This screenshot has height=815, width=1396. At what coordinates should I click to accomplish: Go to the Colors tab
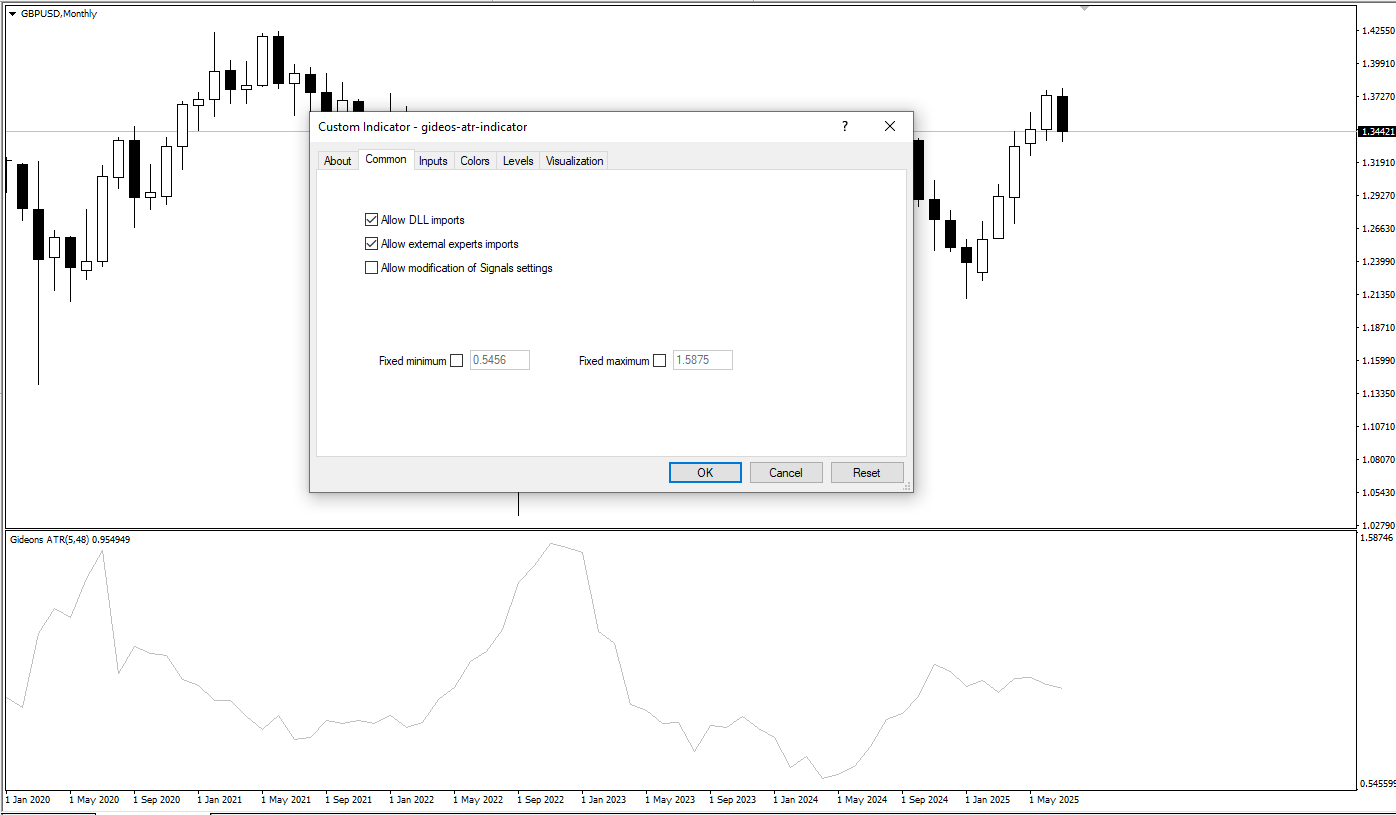click(x=475, y=161)
